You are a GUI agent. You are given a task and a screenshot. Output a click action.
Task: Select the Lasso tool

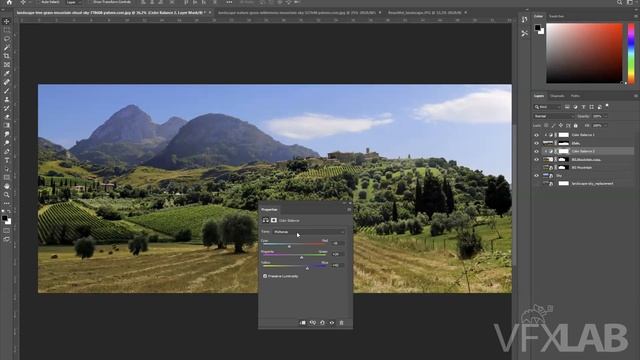[x=7, y=39]
